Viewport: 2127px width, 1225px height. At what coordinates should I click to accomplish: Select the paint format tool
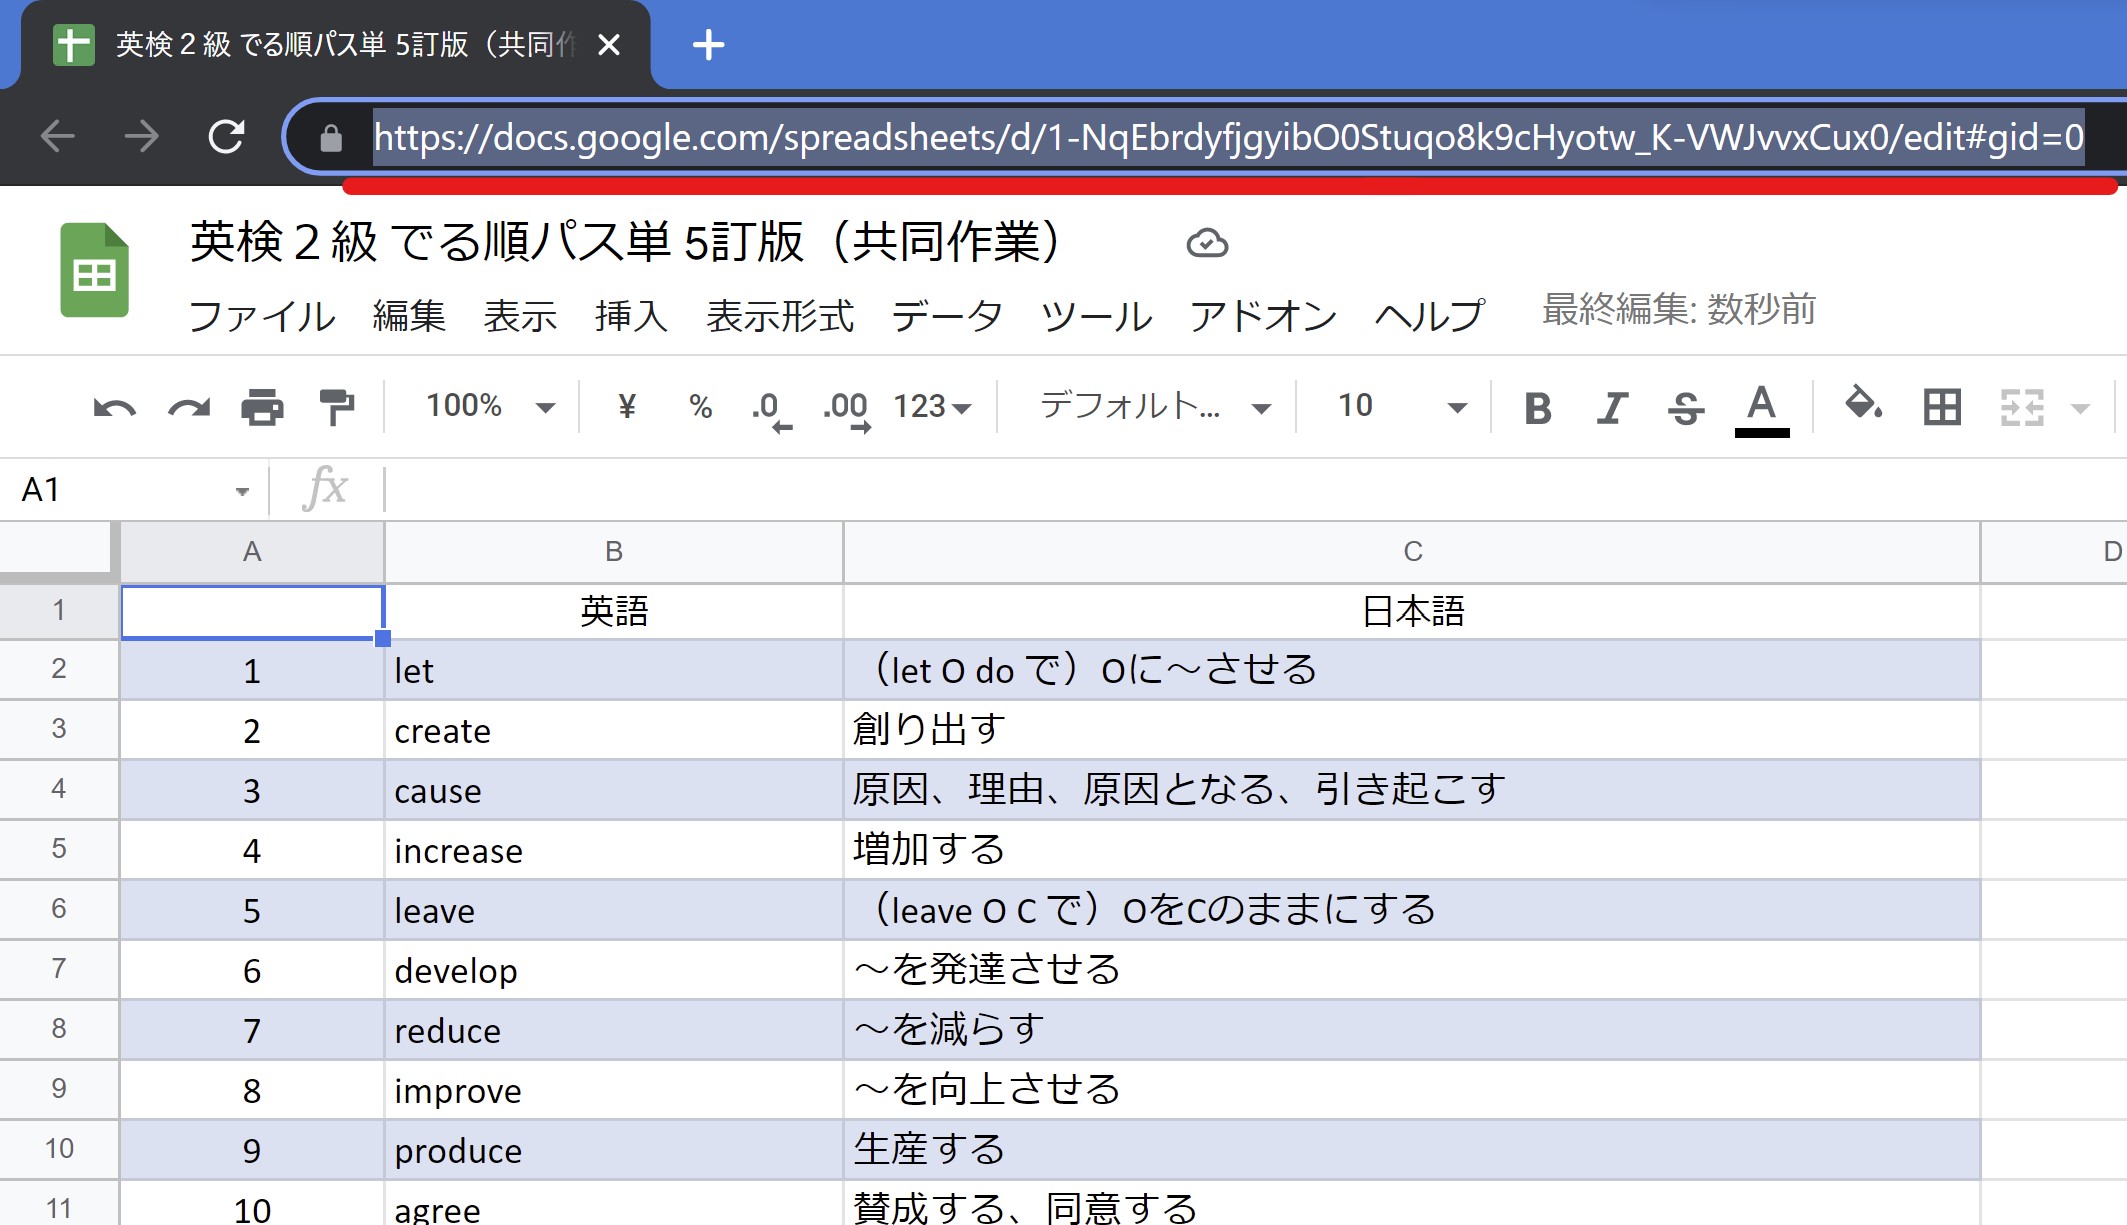pos(336,407)
